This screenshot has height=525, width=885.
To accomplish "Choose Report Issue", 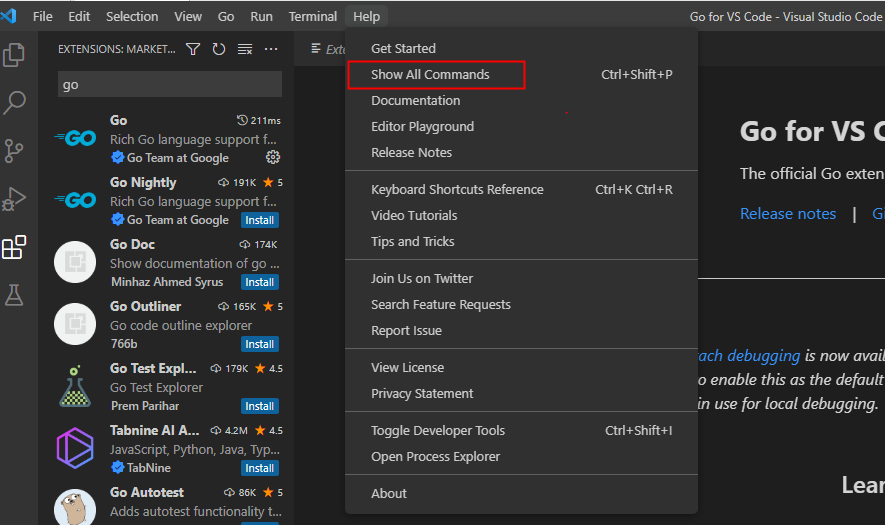I will [522, 331].
